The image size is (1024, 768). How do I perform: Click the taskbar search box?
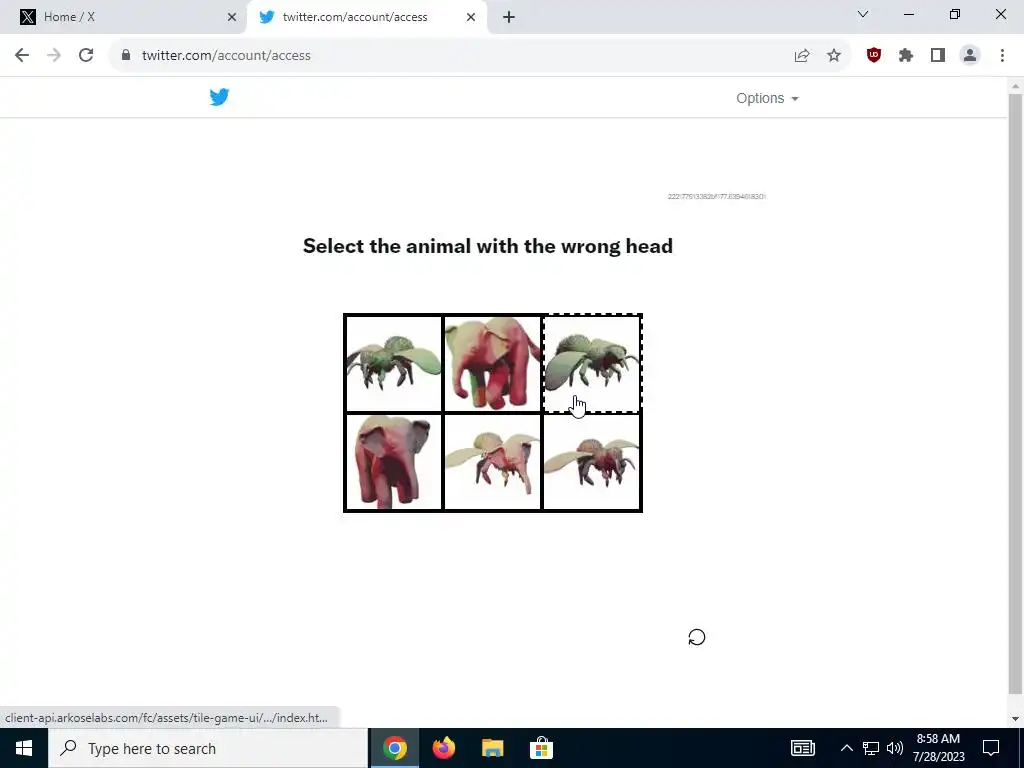pyautogui.click(x=208, y=748)
